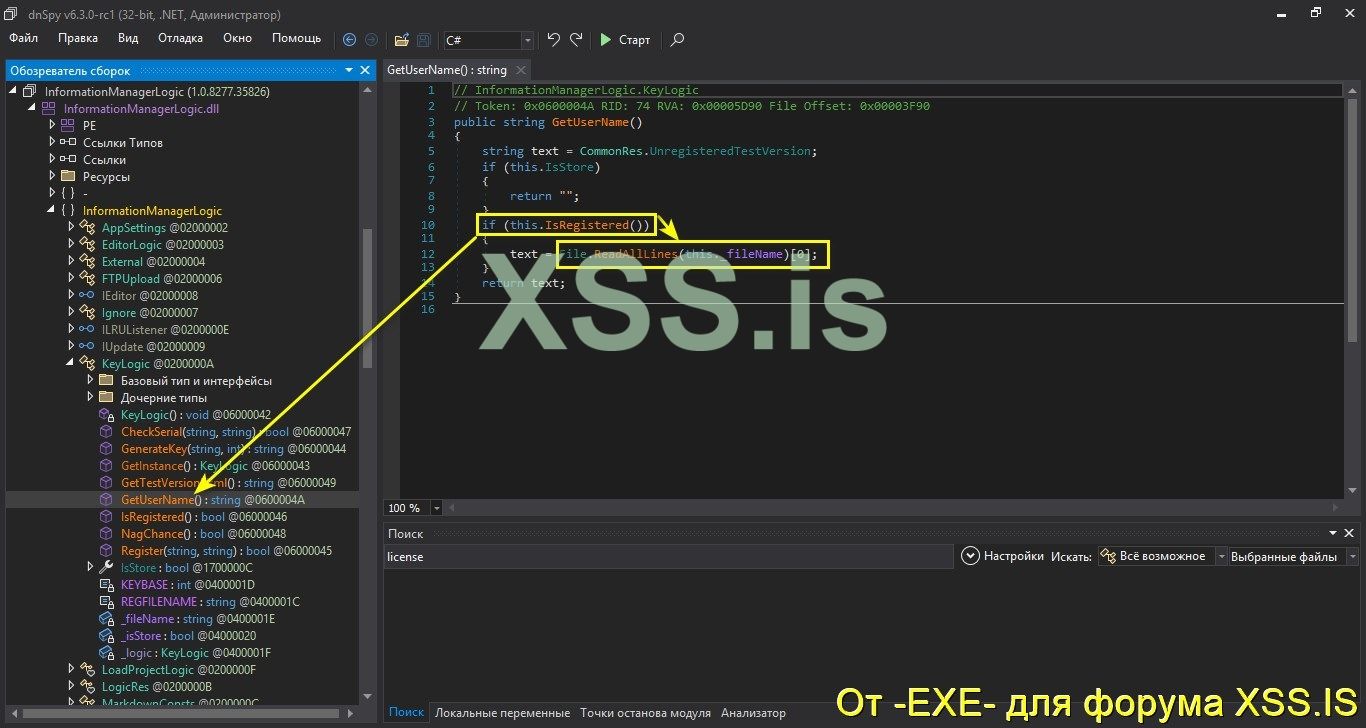Click the KeyLogic() constructor method icon

click(x=106, y=414)
